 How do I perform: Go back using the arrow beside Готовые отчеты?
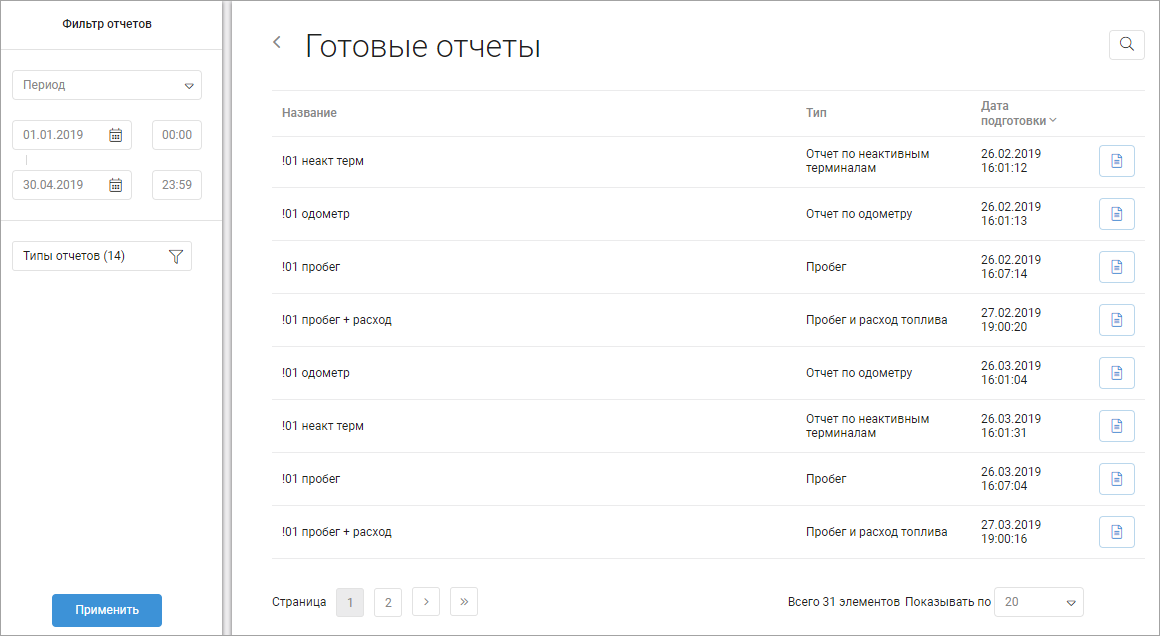coord(277,43)
